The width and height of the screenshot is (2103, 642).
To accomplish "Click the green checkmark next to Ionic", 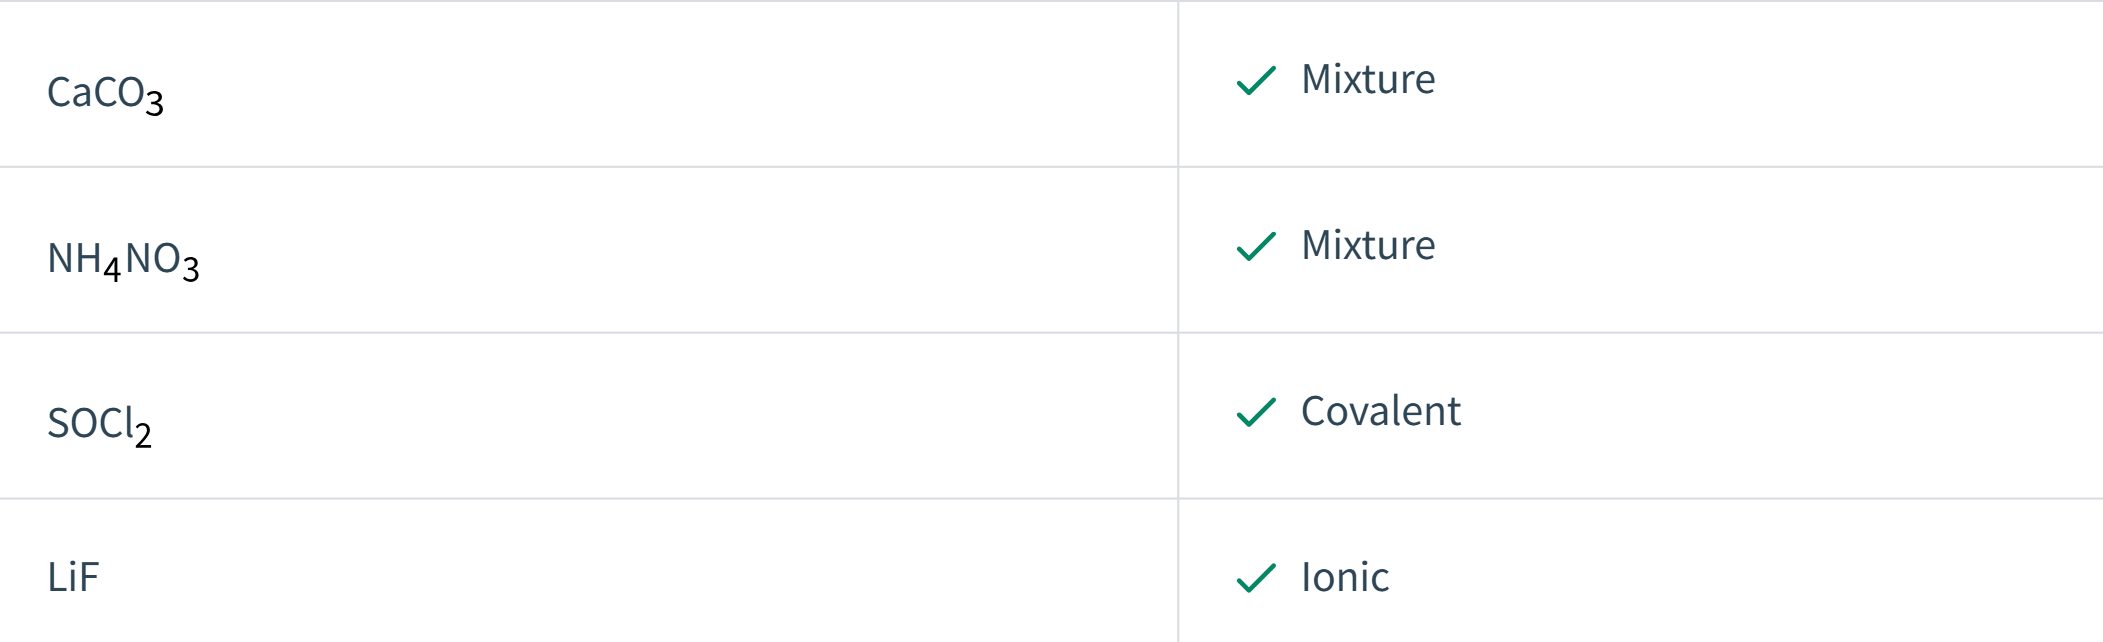I will 1256,578.
